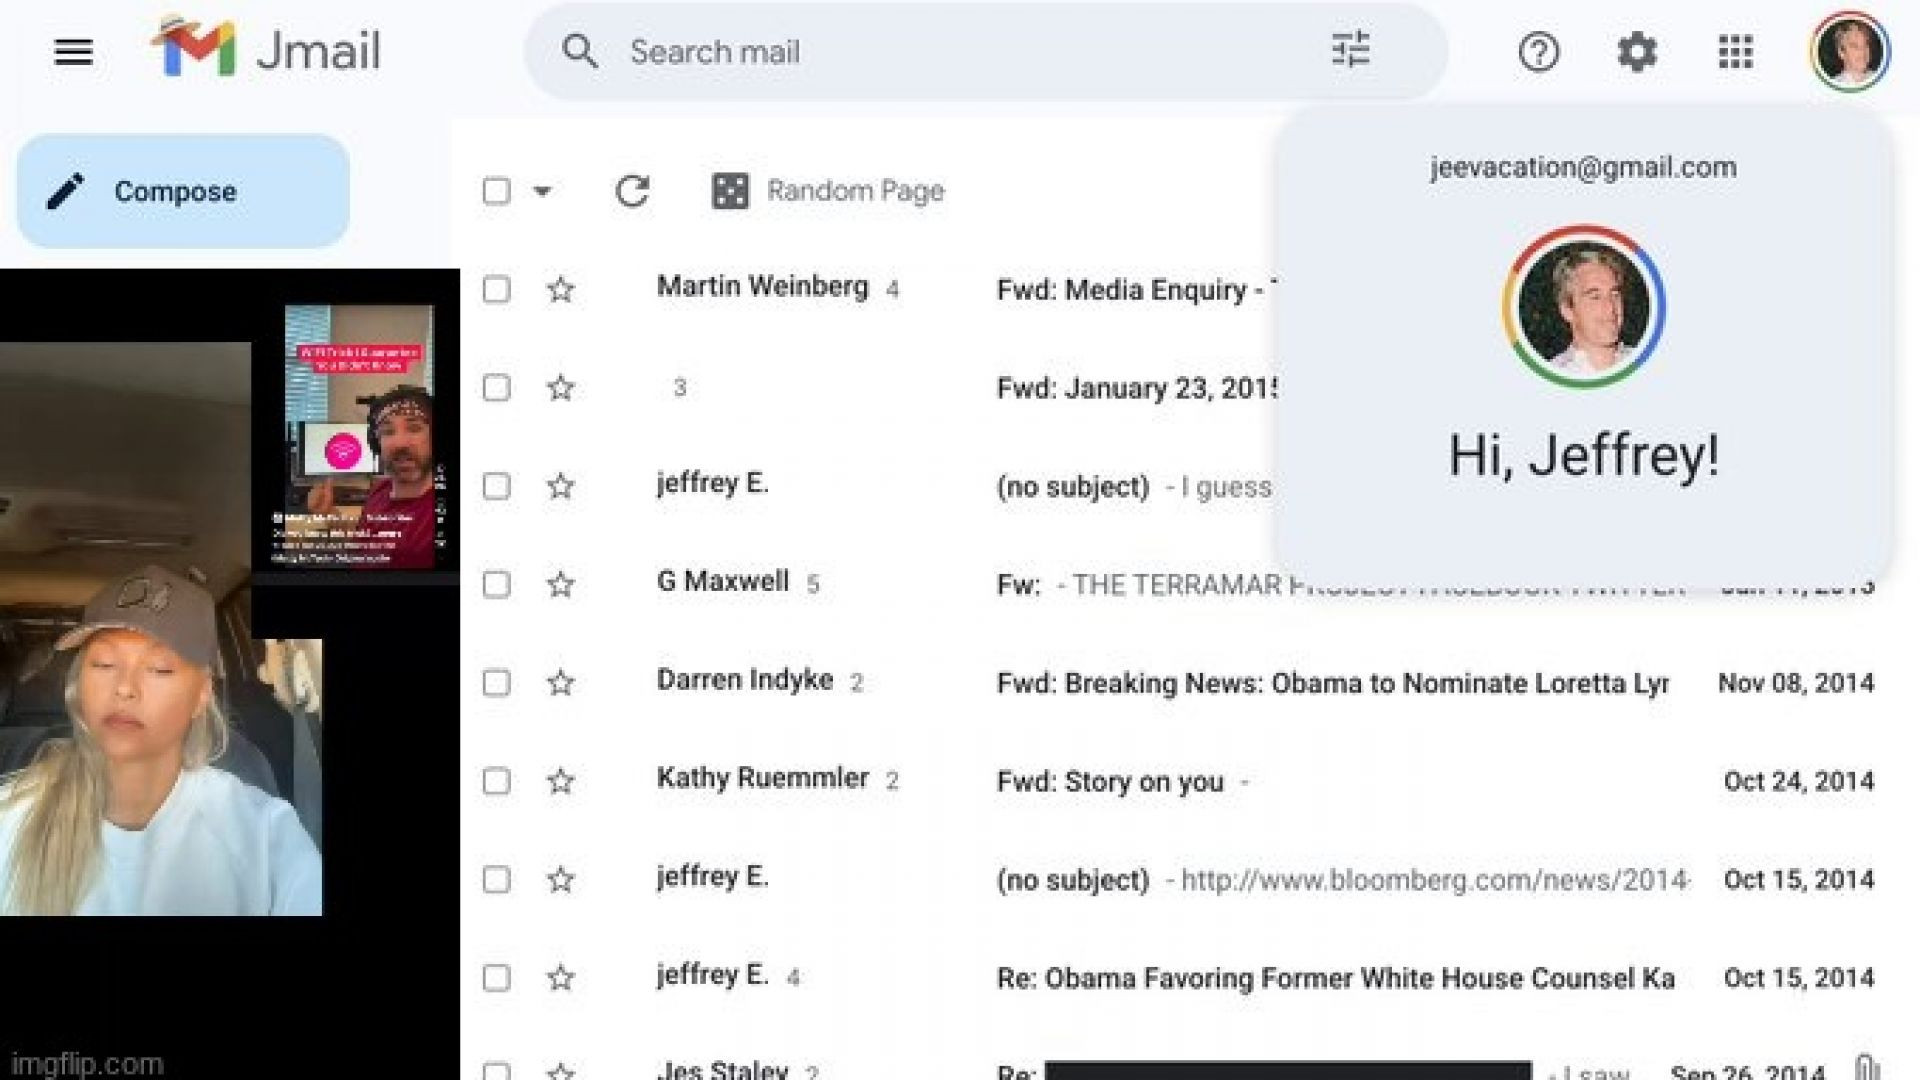
Task: Star the Martin Weinberg email
Action: pos(561,290)
